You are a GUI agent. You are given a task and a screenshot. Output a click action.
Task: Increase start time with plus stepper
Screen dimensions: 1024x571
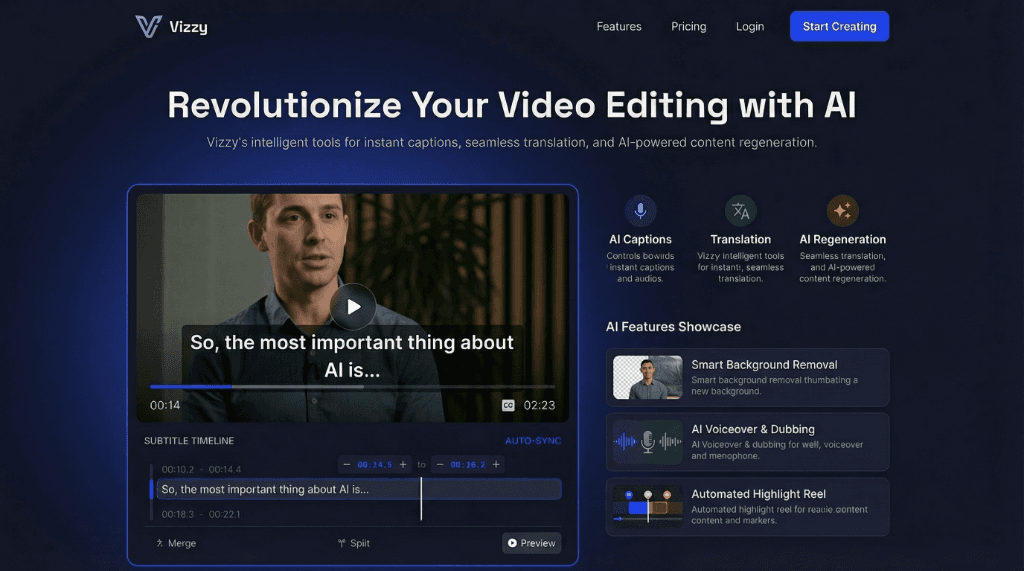404,464
